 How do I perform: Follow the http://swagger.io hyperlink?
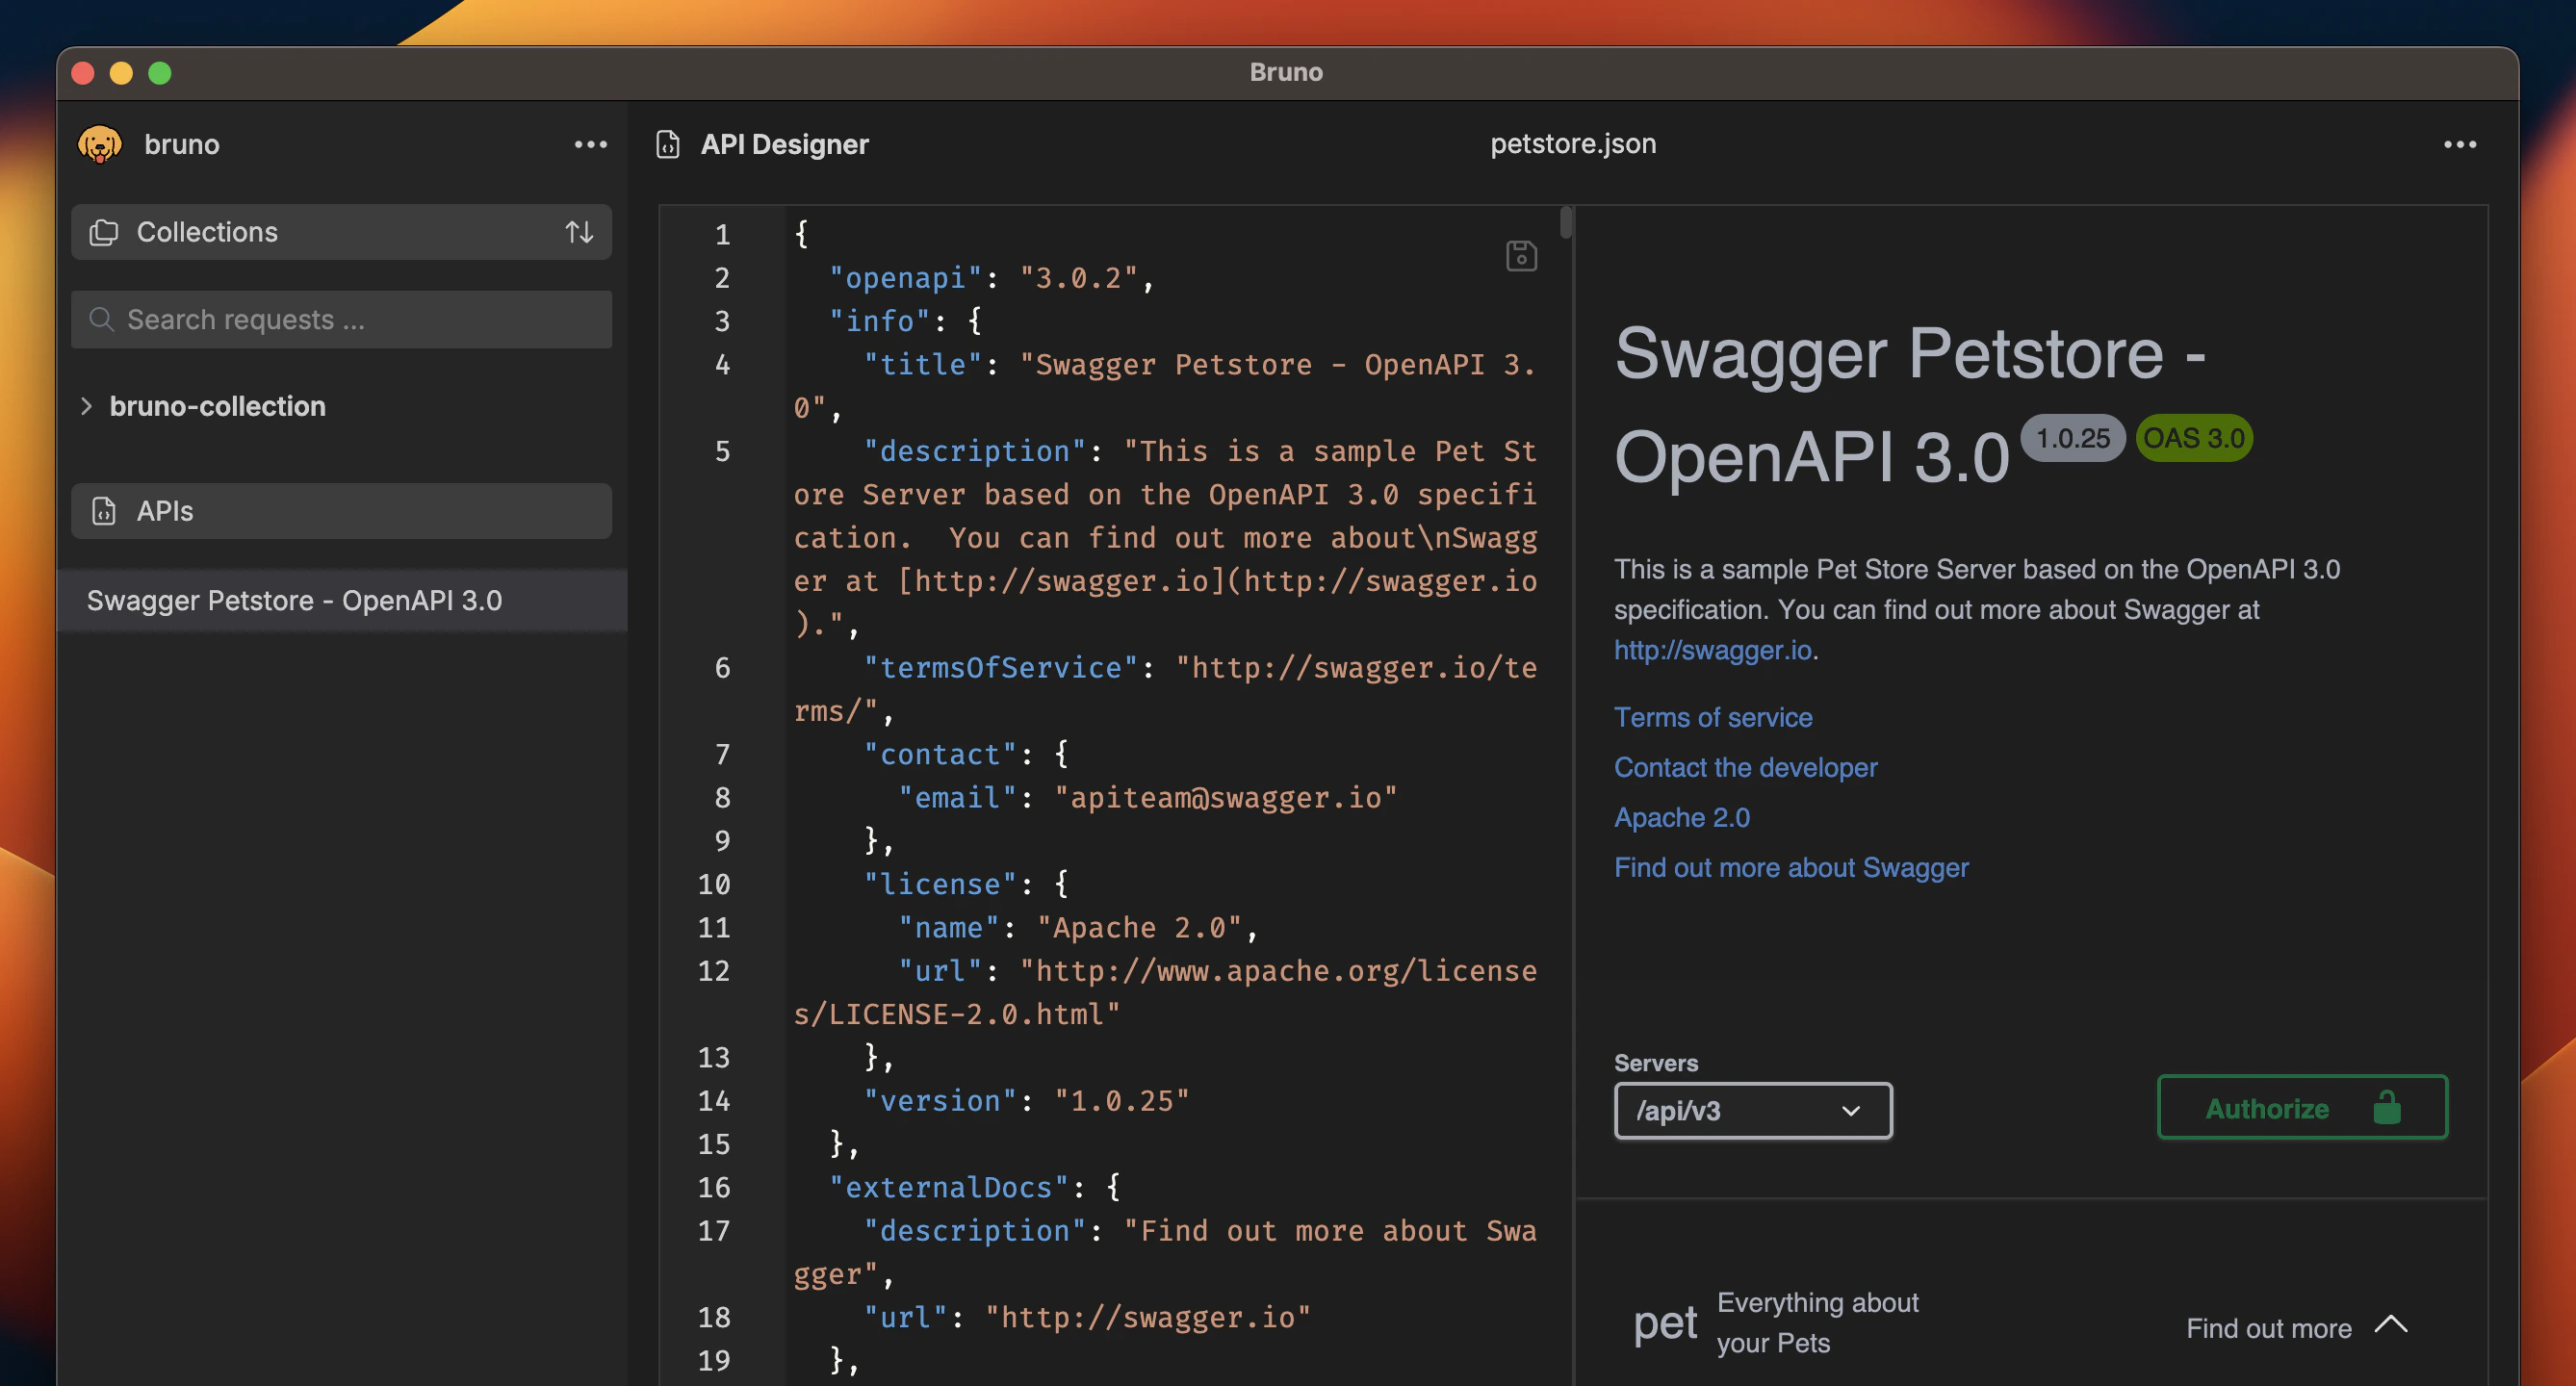click(x=1713, y=650)
